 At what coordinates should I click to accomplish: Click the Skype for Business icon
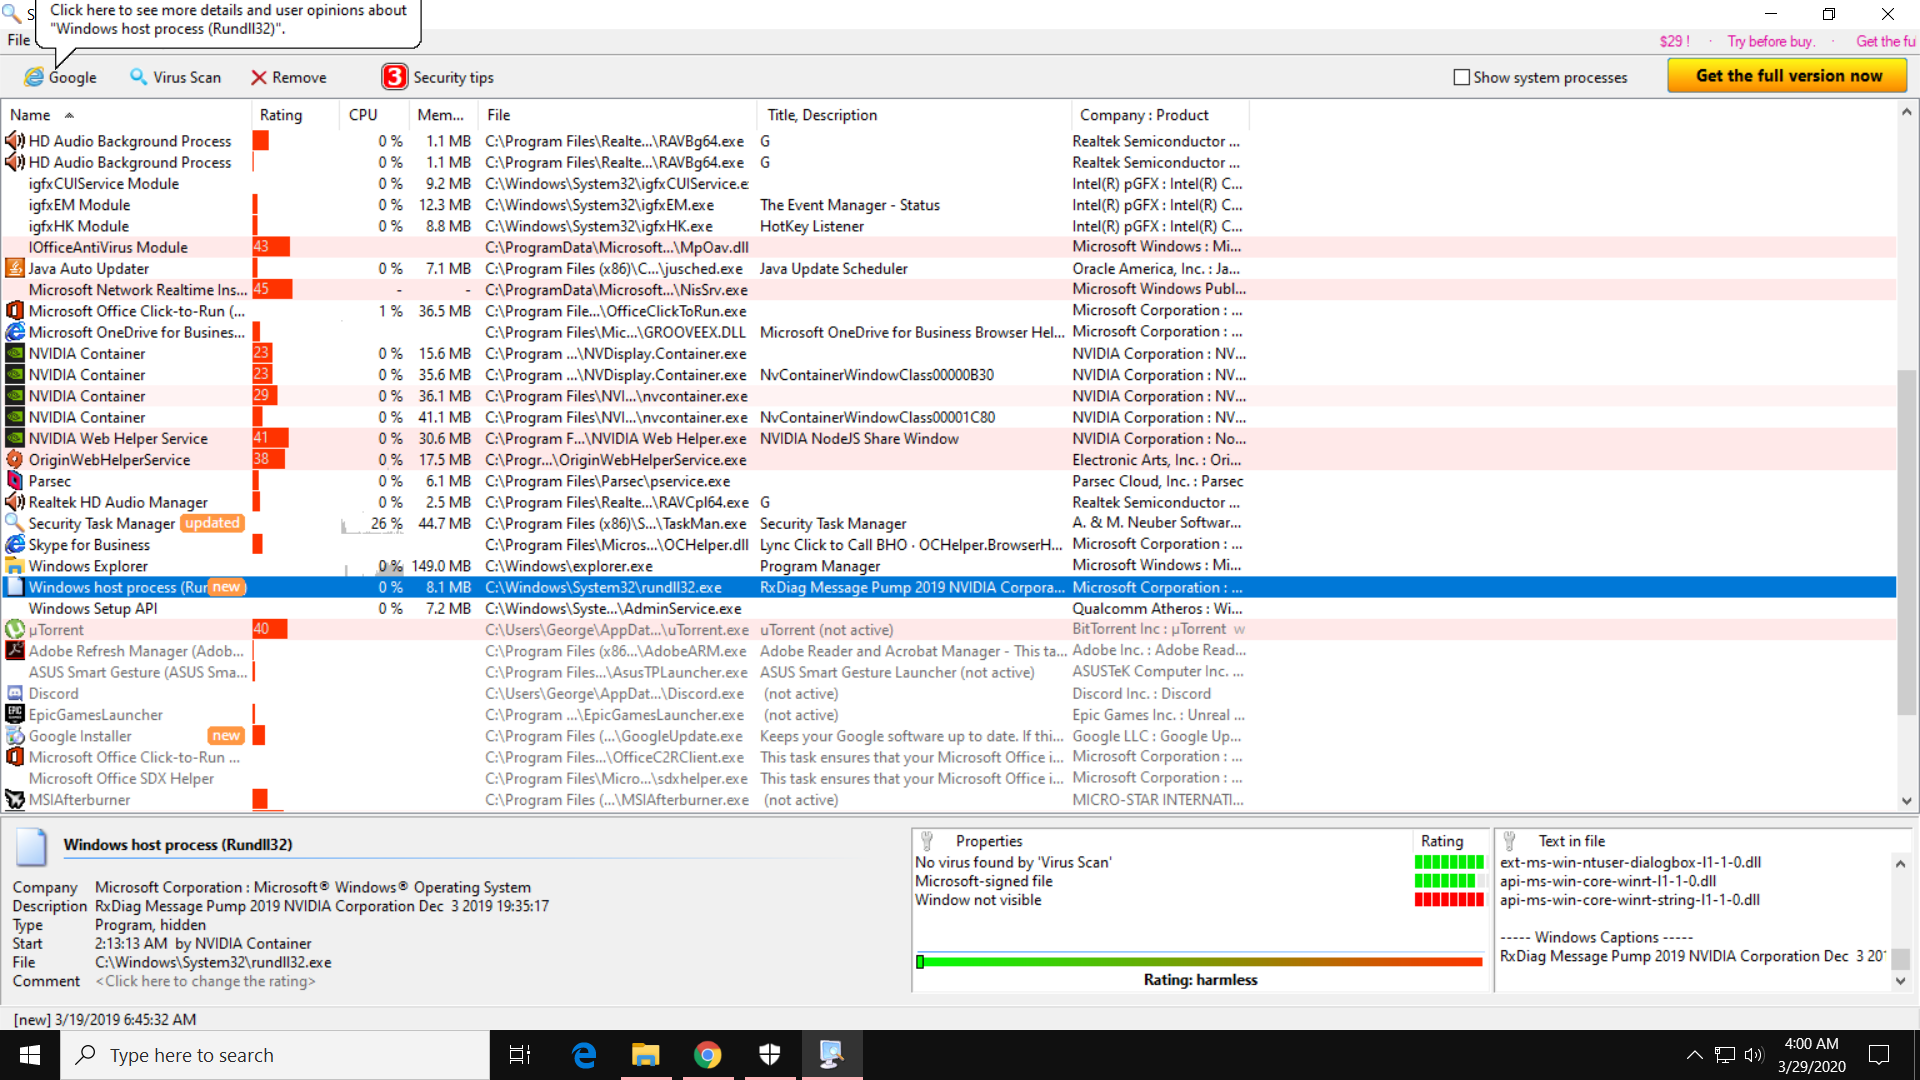15,545
